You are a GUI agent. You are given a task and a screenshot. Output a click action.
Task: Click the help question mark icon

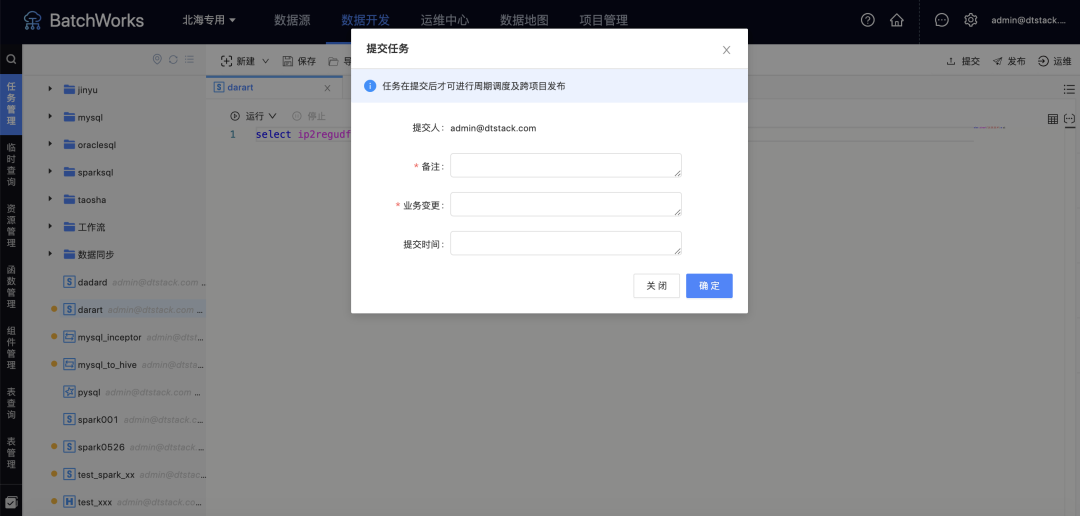tap(867, 20)
